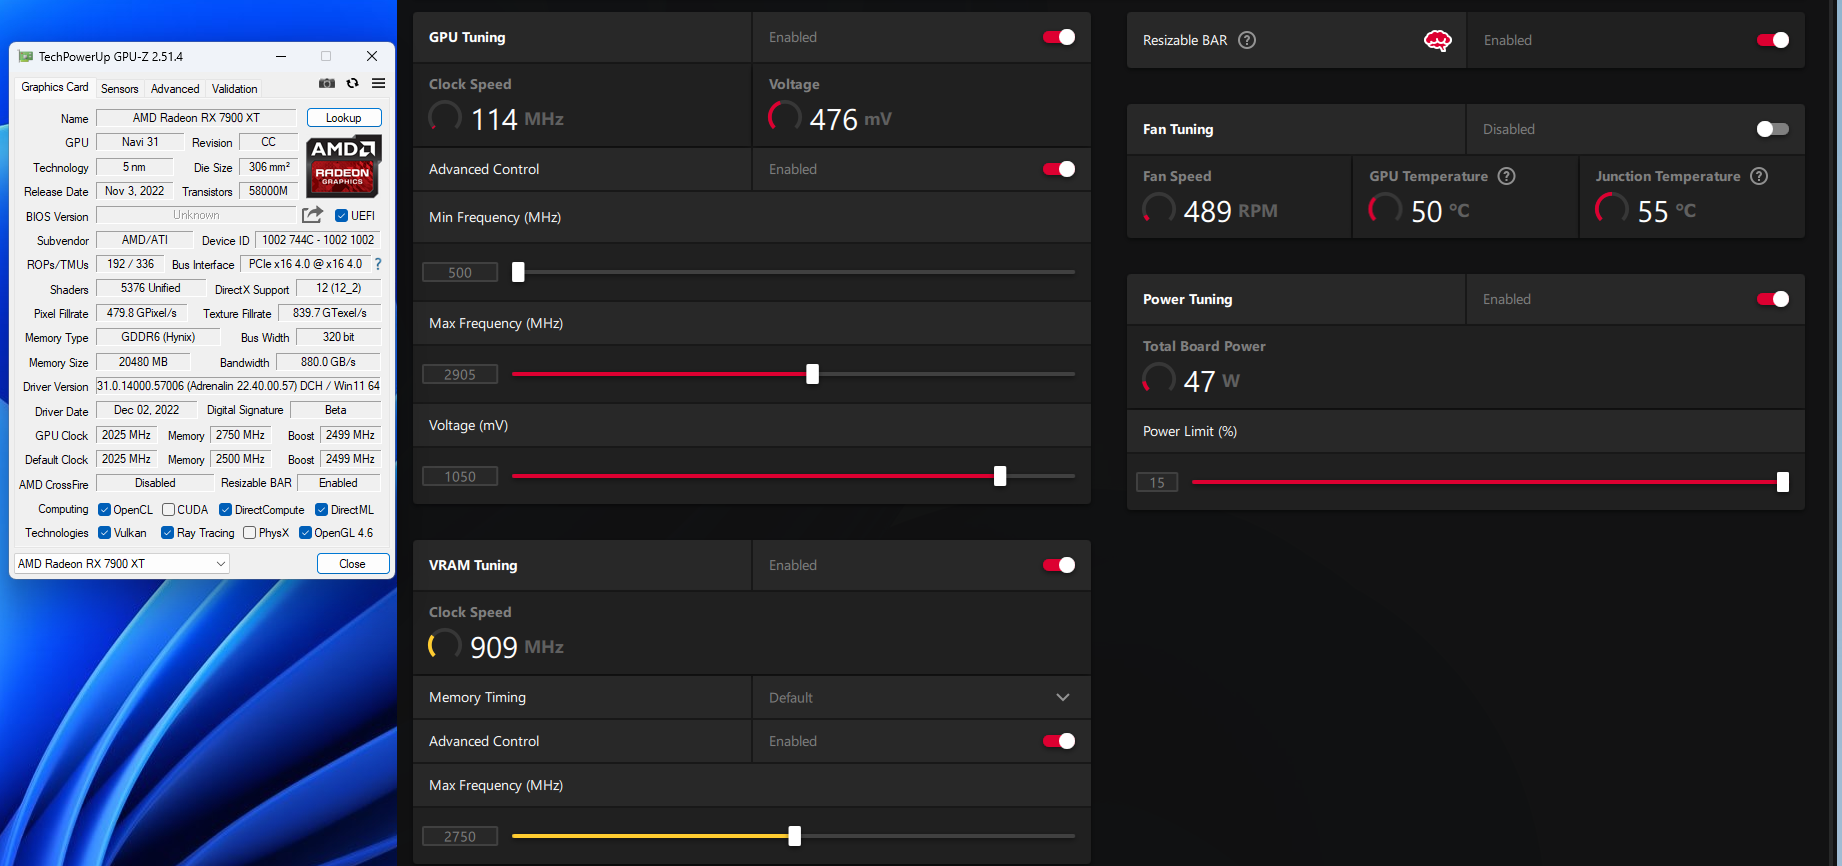This screenshot has height=866, width=1842.
Task: Click the VRAM Clock Speed gauge
Action: tap(445, 645)
